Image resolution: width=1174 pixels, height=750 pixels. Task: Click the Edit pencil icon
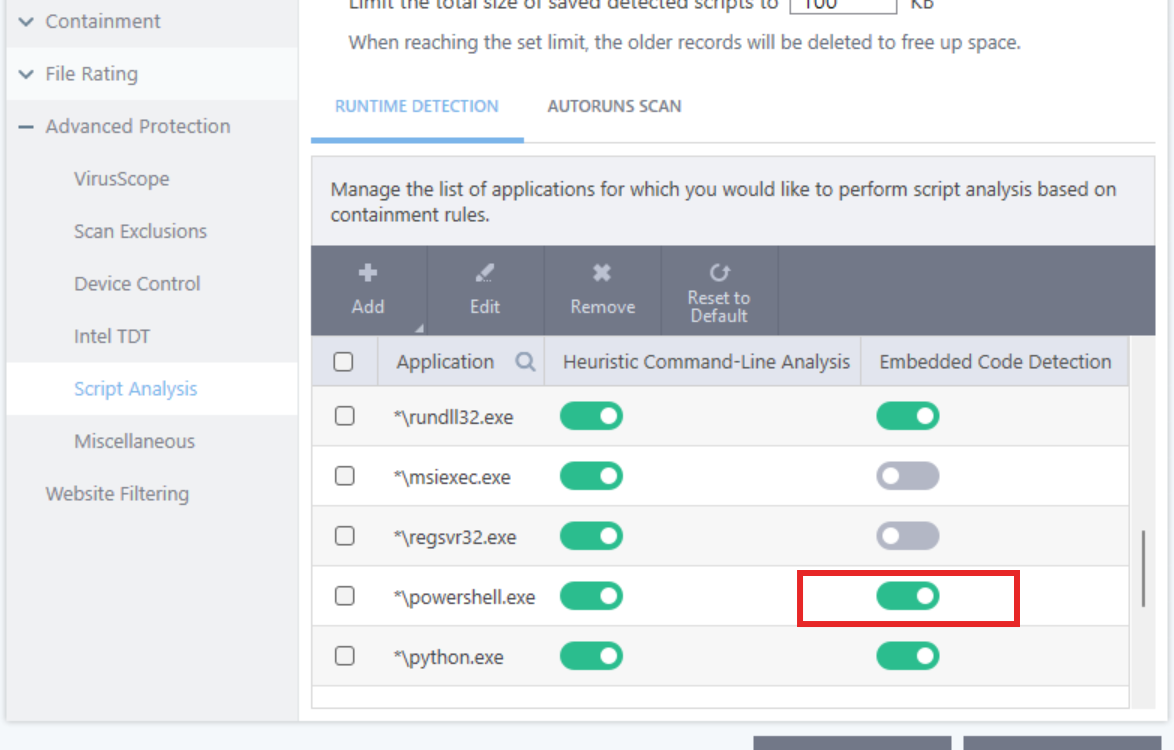tap(485, 273)
